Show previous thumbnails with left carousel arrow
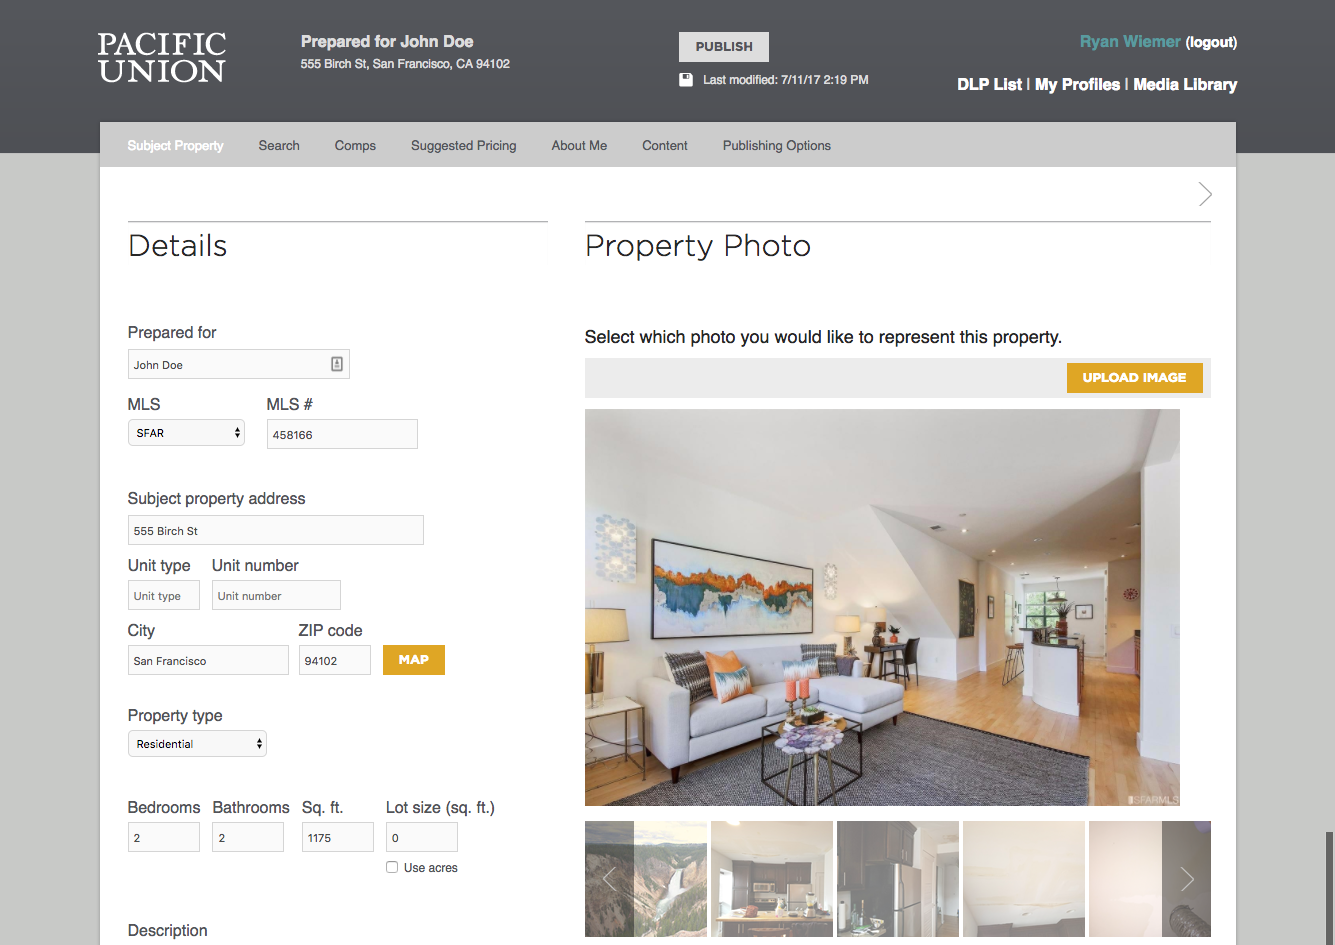Image resolution: width=1335 pixels, height=945 pixels. point(609,879)
